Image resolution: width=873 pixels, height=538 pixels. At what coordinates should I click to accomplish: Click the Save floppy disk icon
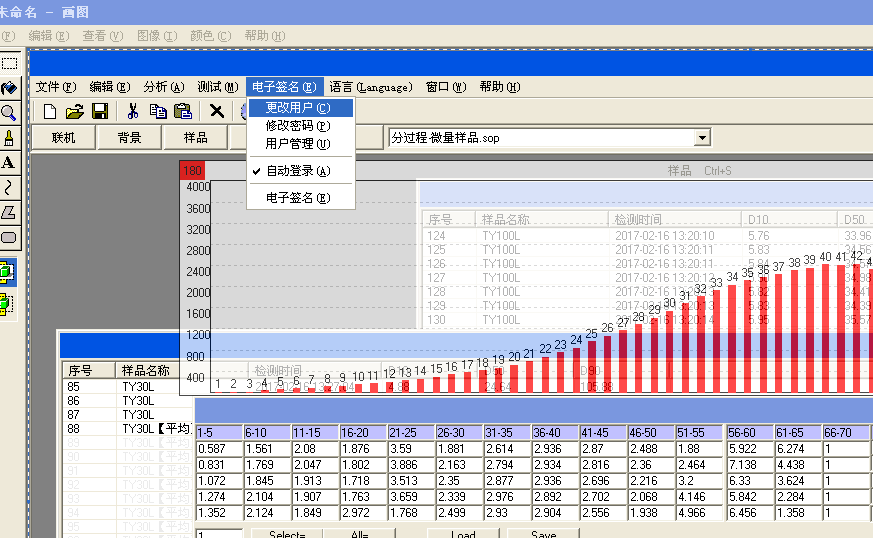(x=99, y=111)
